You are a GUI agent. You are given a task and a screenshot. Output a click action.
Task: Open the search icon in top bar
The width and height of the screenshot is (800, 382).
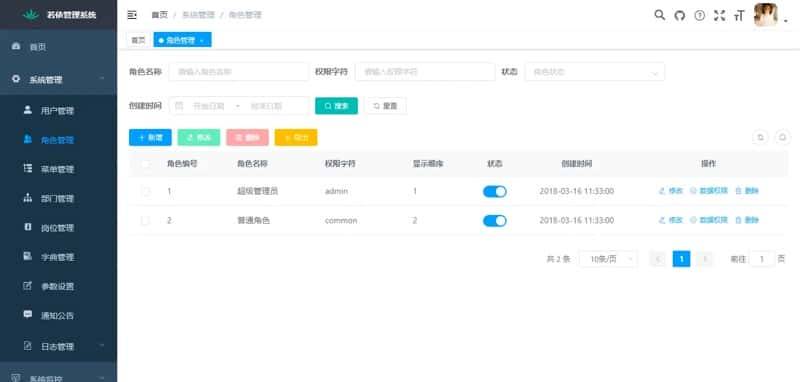pyautogui.click(x=660, y=15)
